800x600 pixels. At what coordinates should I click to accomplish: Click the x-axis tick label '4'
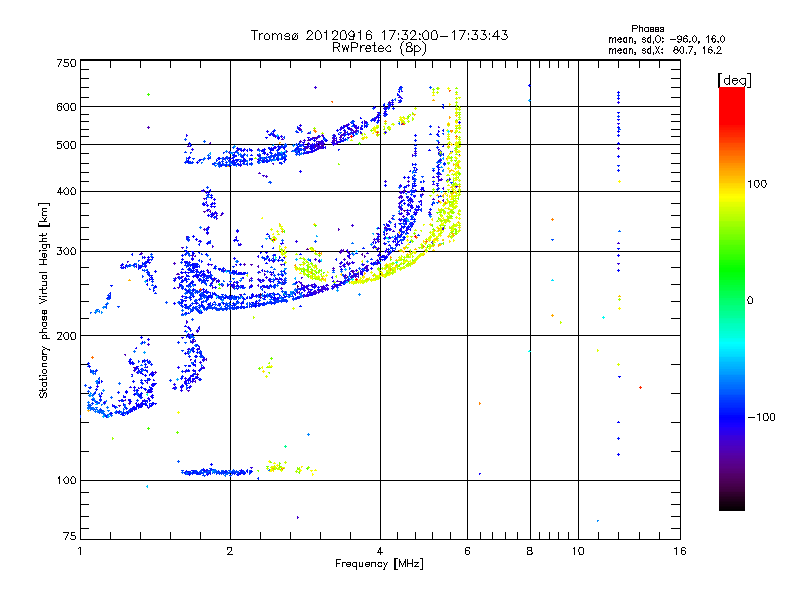(380, 551)
